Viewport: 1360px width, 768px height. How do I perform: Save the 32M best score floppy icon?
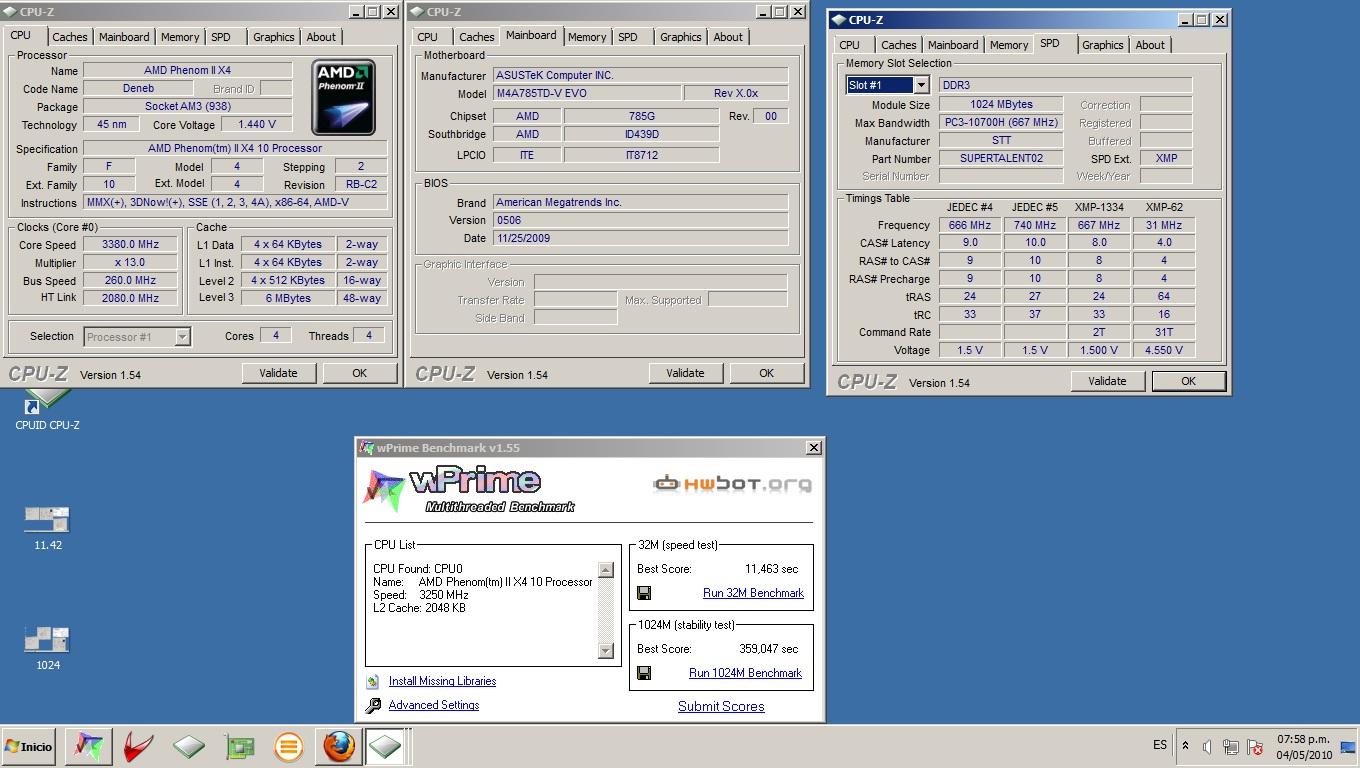coord(644,593)
